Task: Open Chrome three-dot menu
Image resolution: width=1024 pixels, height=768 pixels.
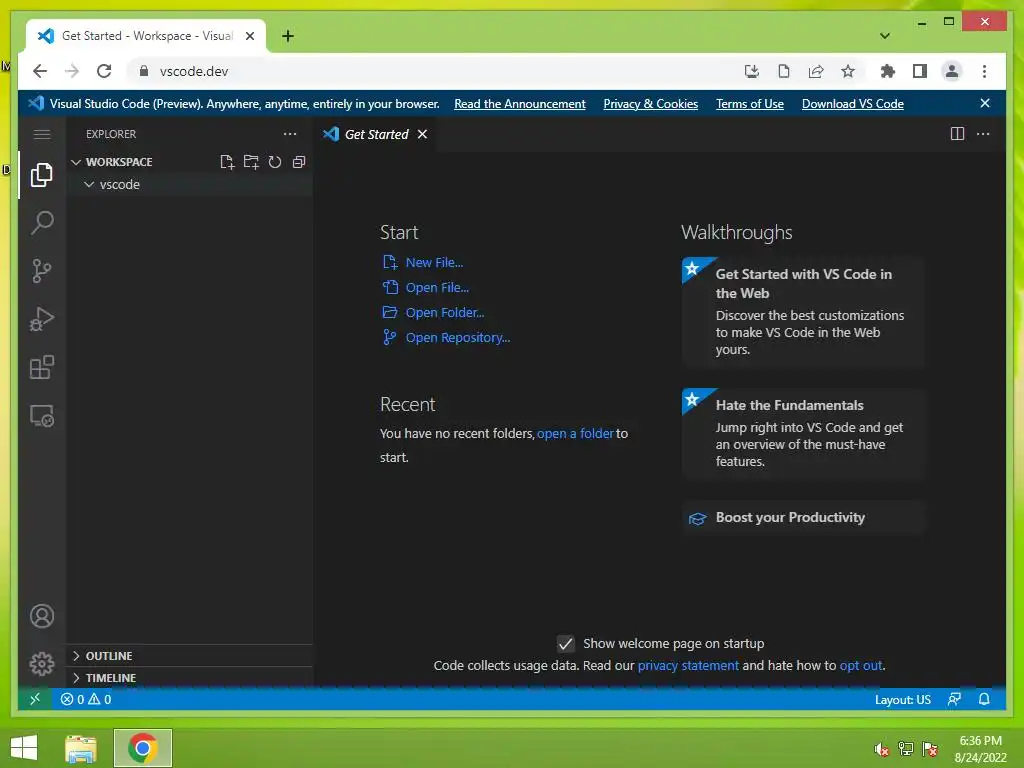Action: point(984,71)
